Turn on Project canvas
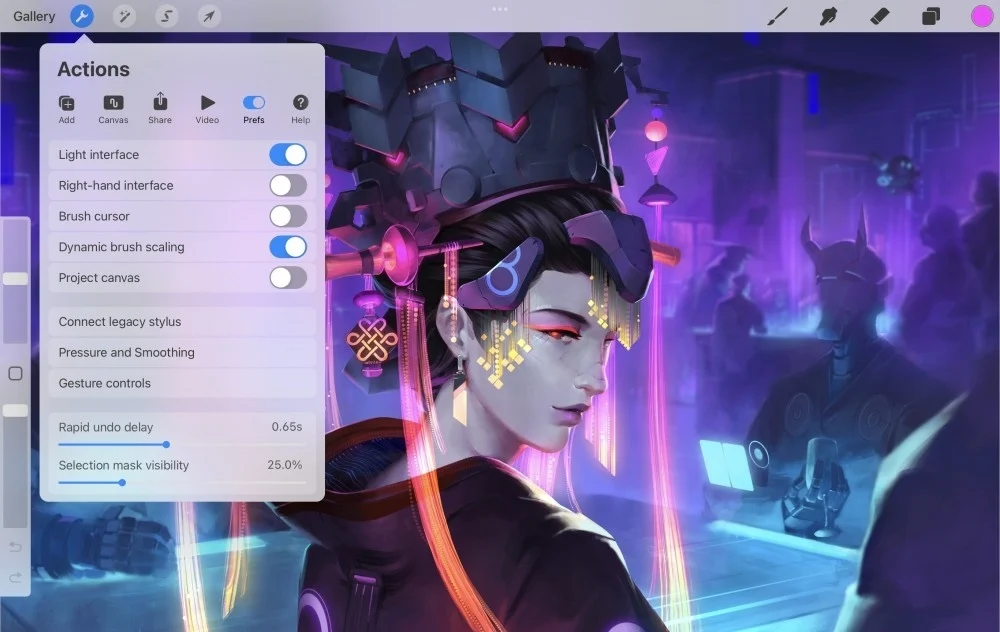Image resolution: width=1000 pixels, height=632 pixels. click(x=289, y=278)
